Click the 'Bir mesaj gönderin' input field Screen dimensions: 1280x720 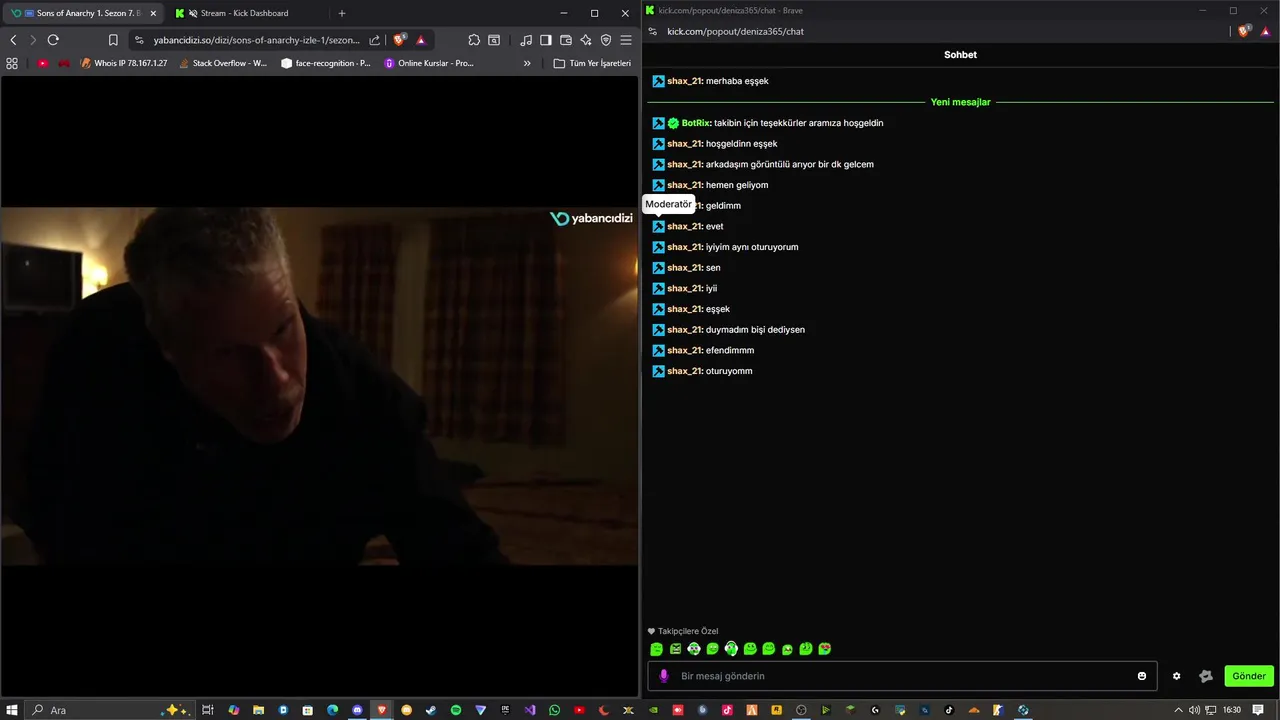click(902, 676)
